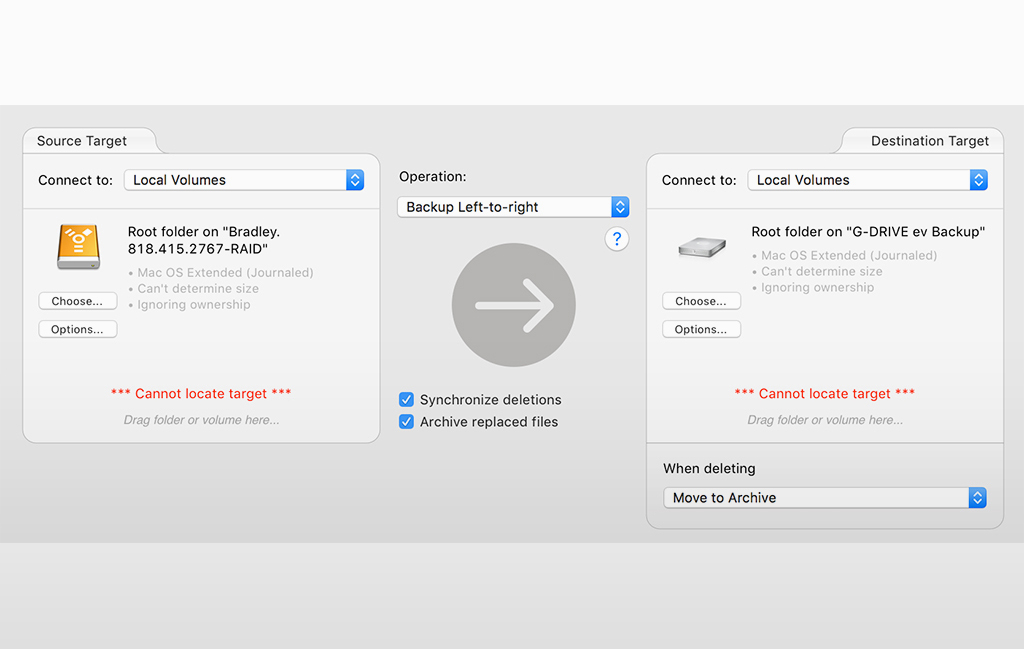Click the destination 'Cannot locate target' warning
This screenshot has width=1024, height=649.
(x=825, y=394)
